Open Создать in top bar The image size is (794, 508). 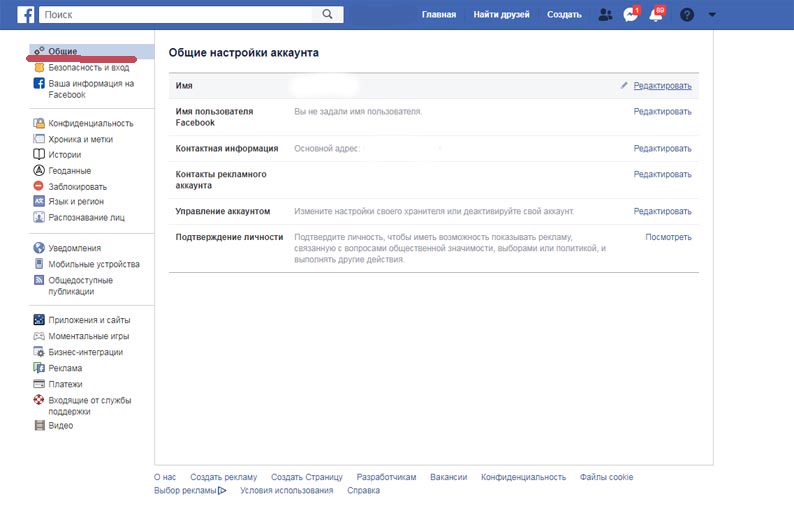coord(564,14)
